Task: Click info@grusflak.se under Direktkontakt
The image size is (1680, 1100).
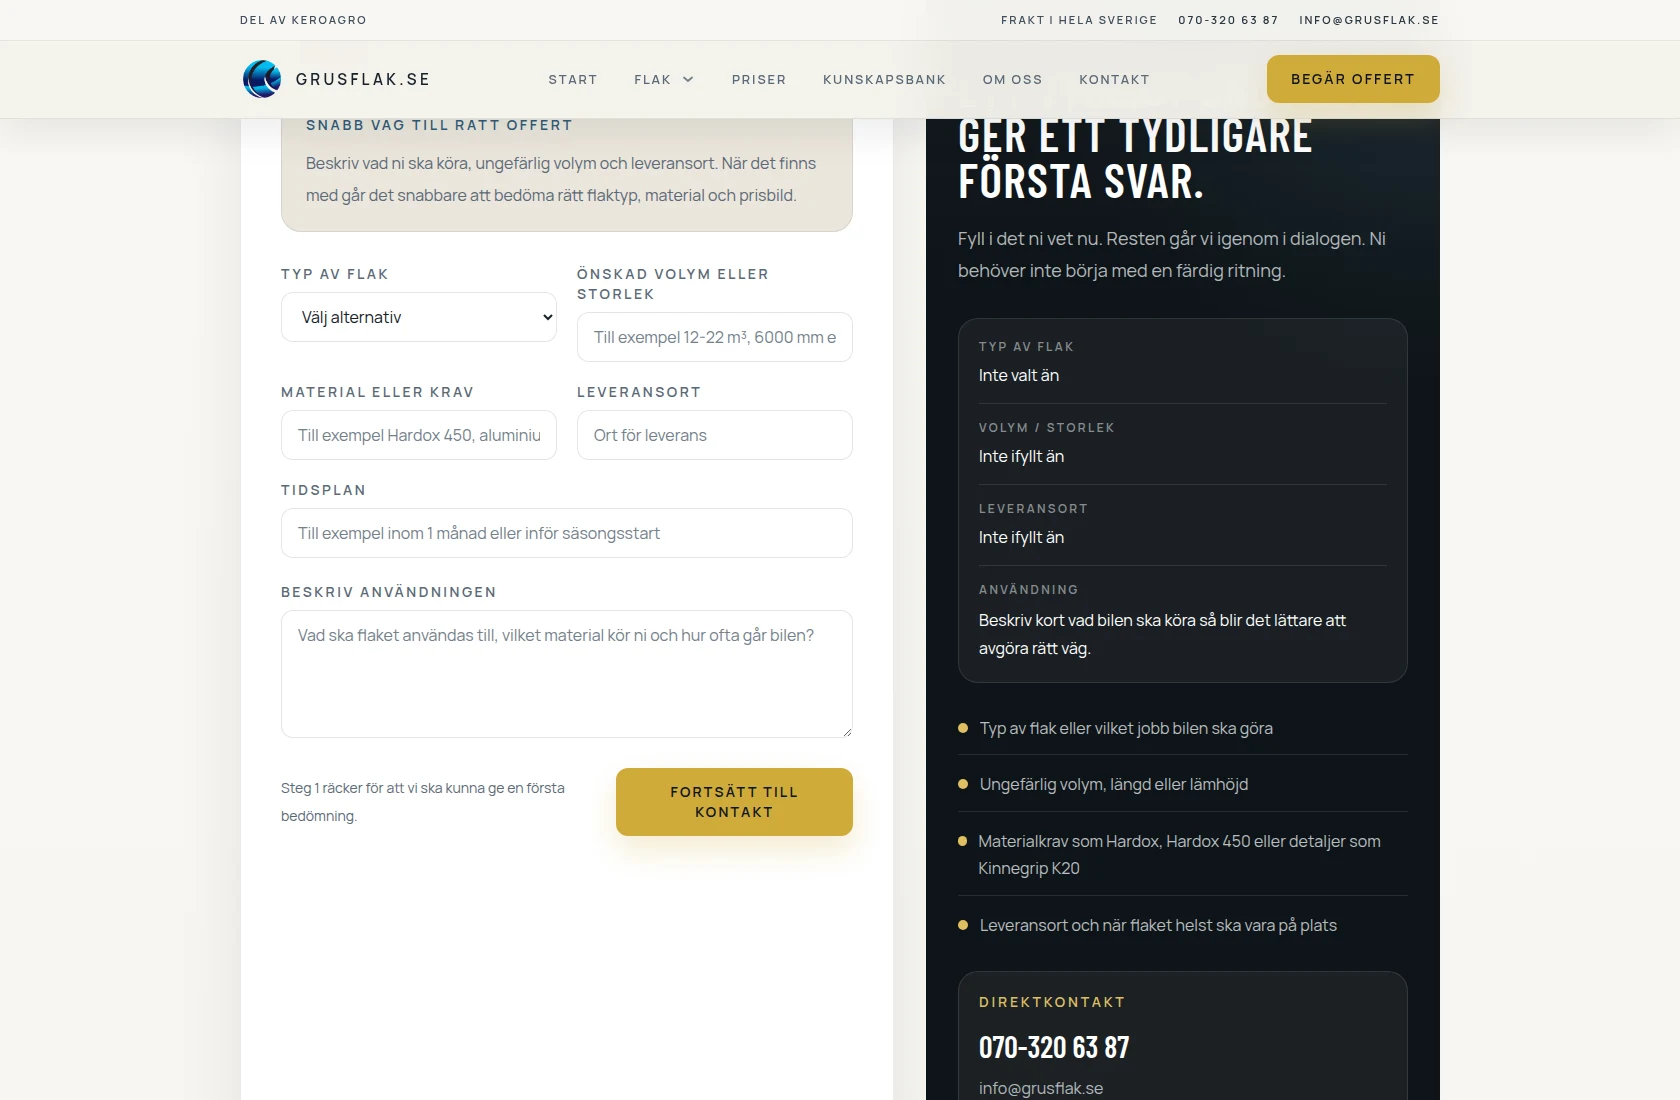Action: [x=1040, y=1088]
